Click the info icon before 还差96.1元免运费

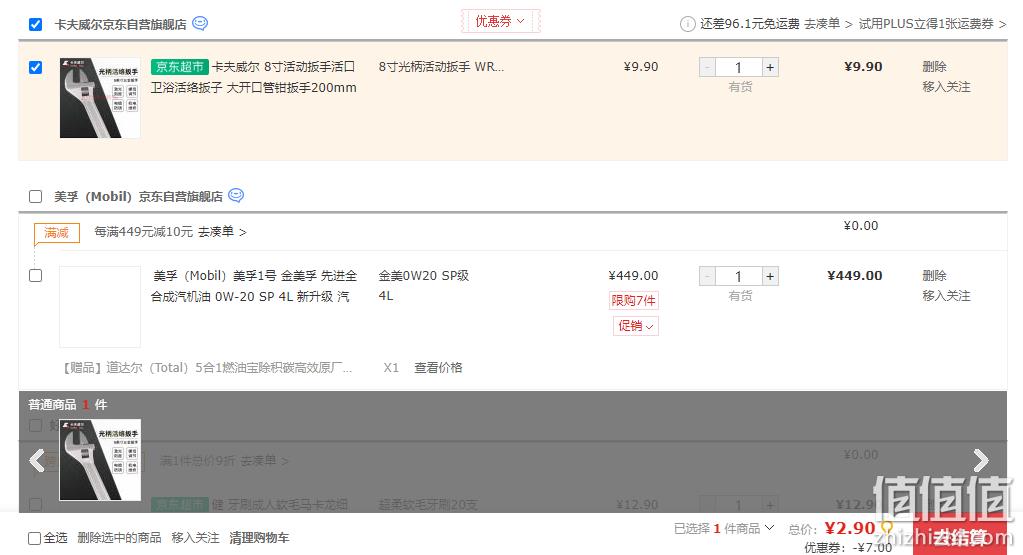[x=688, y=24]
